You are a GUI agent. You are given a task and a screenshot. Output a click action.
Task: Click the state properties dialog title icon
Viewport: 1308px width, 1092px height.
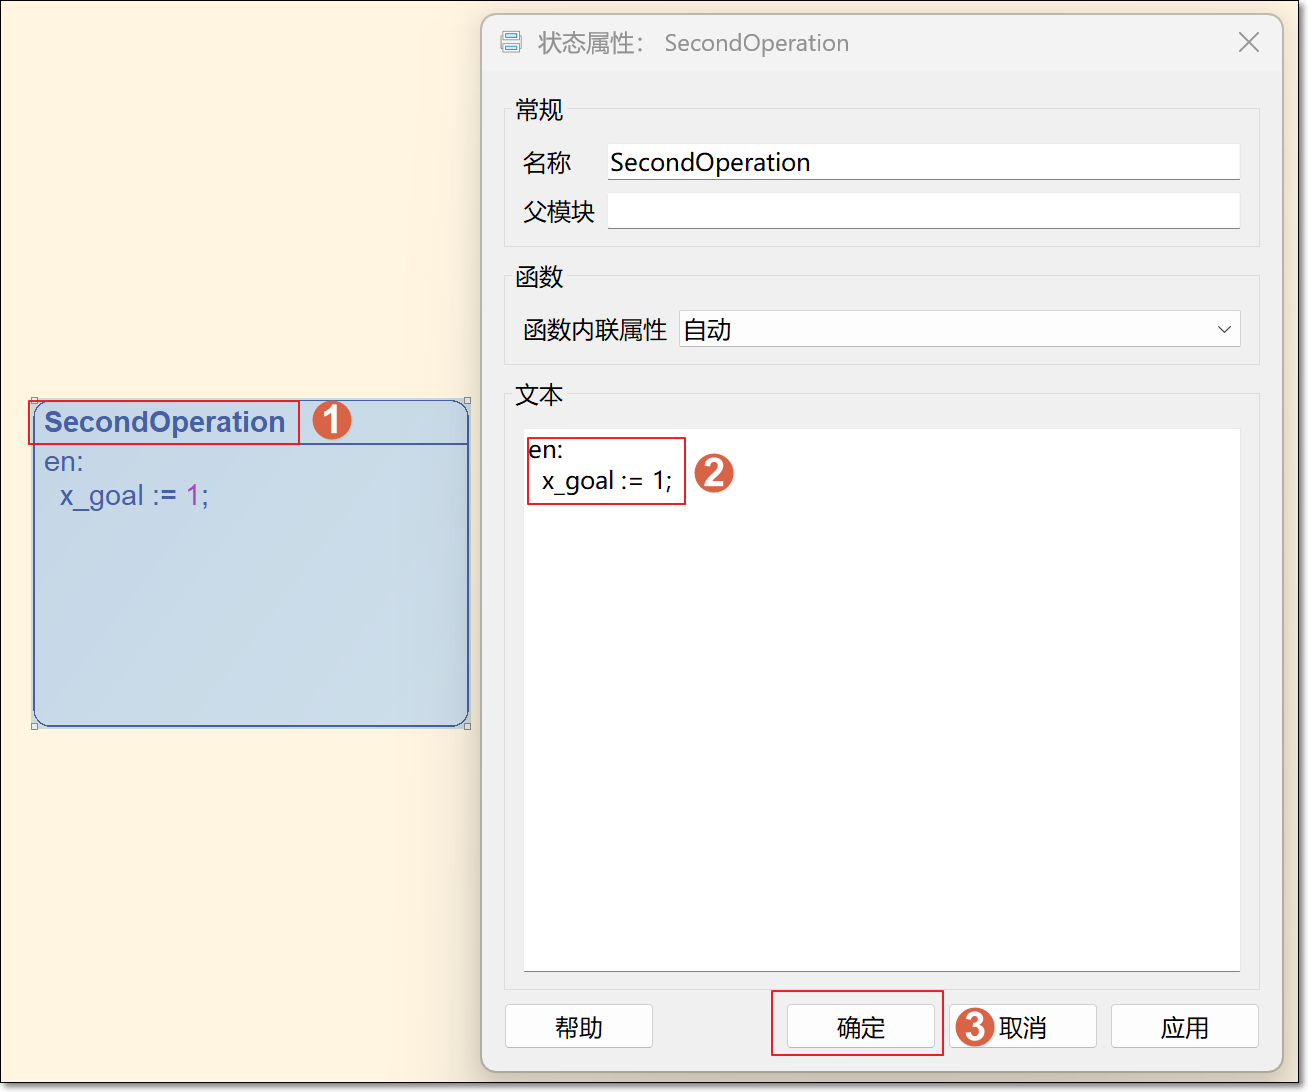pyautogui.click(x=511, y=42)
